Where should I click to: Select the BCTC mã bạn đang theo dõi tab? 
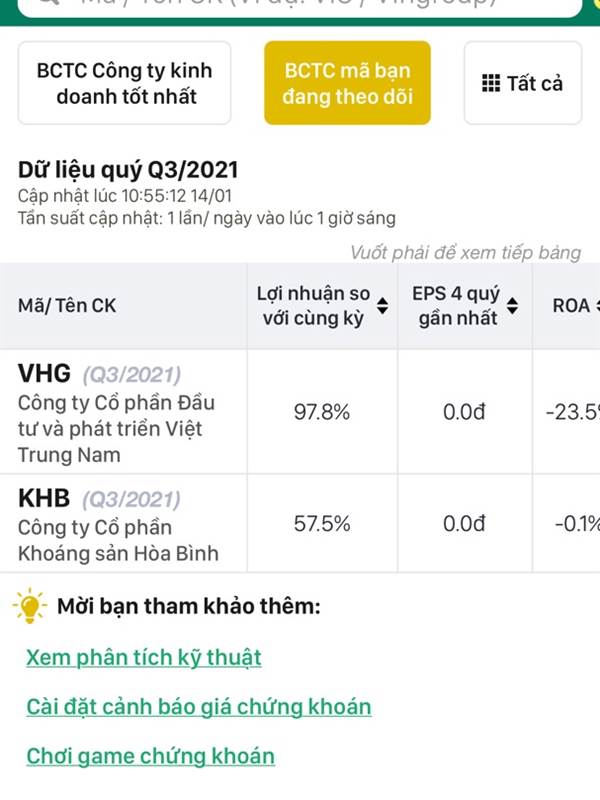coord(347,83)
